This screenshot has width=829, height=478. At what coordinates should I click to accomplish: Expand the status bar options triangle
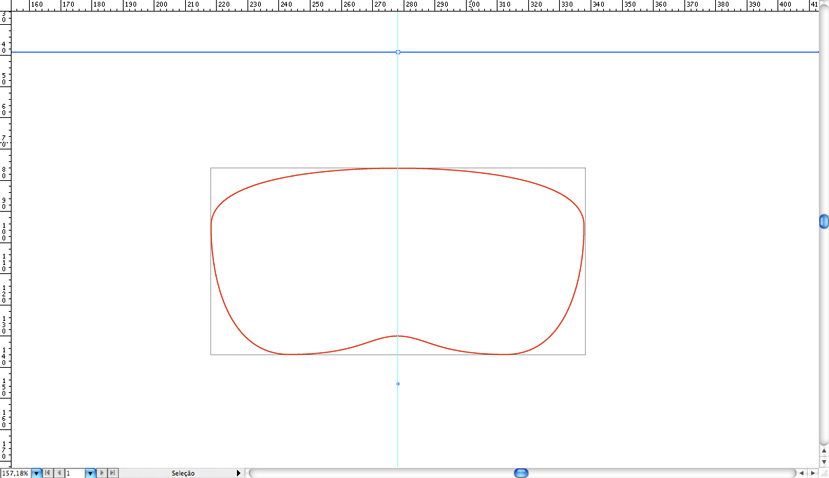(238, 473)
